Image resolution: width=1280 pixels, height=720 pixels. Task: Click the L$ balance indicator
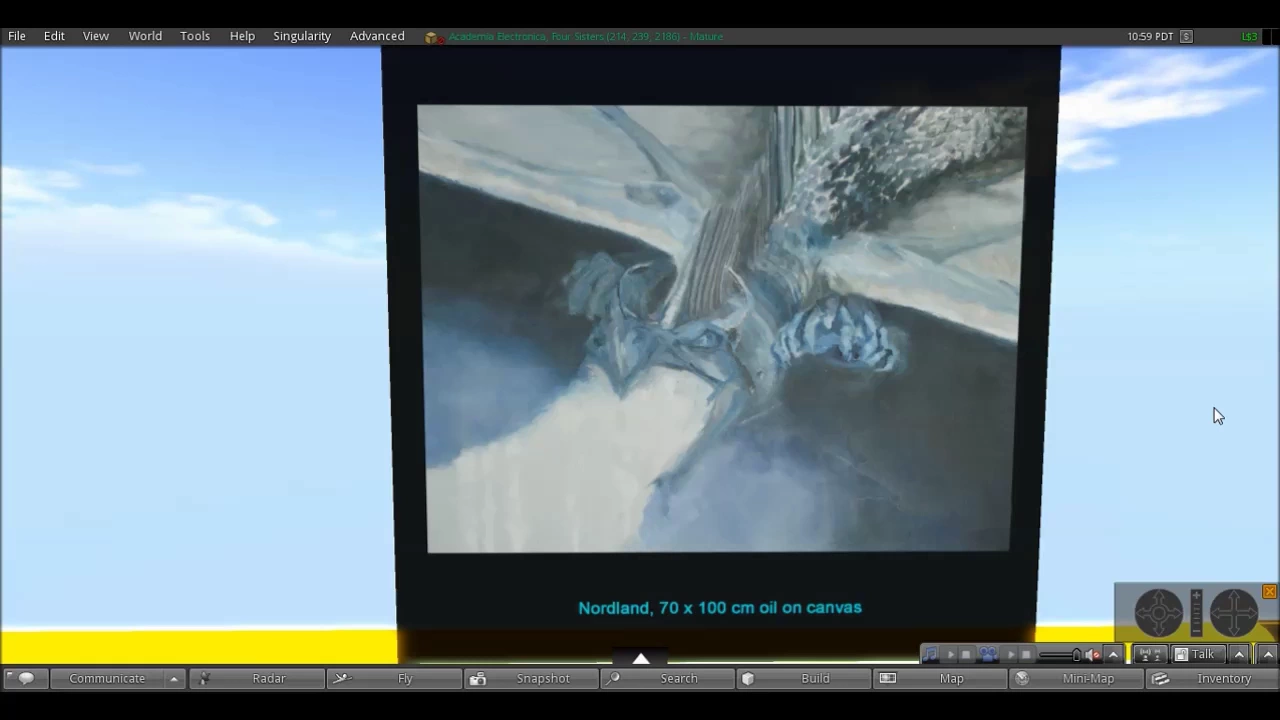[1249, 37]
